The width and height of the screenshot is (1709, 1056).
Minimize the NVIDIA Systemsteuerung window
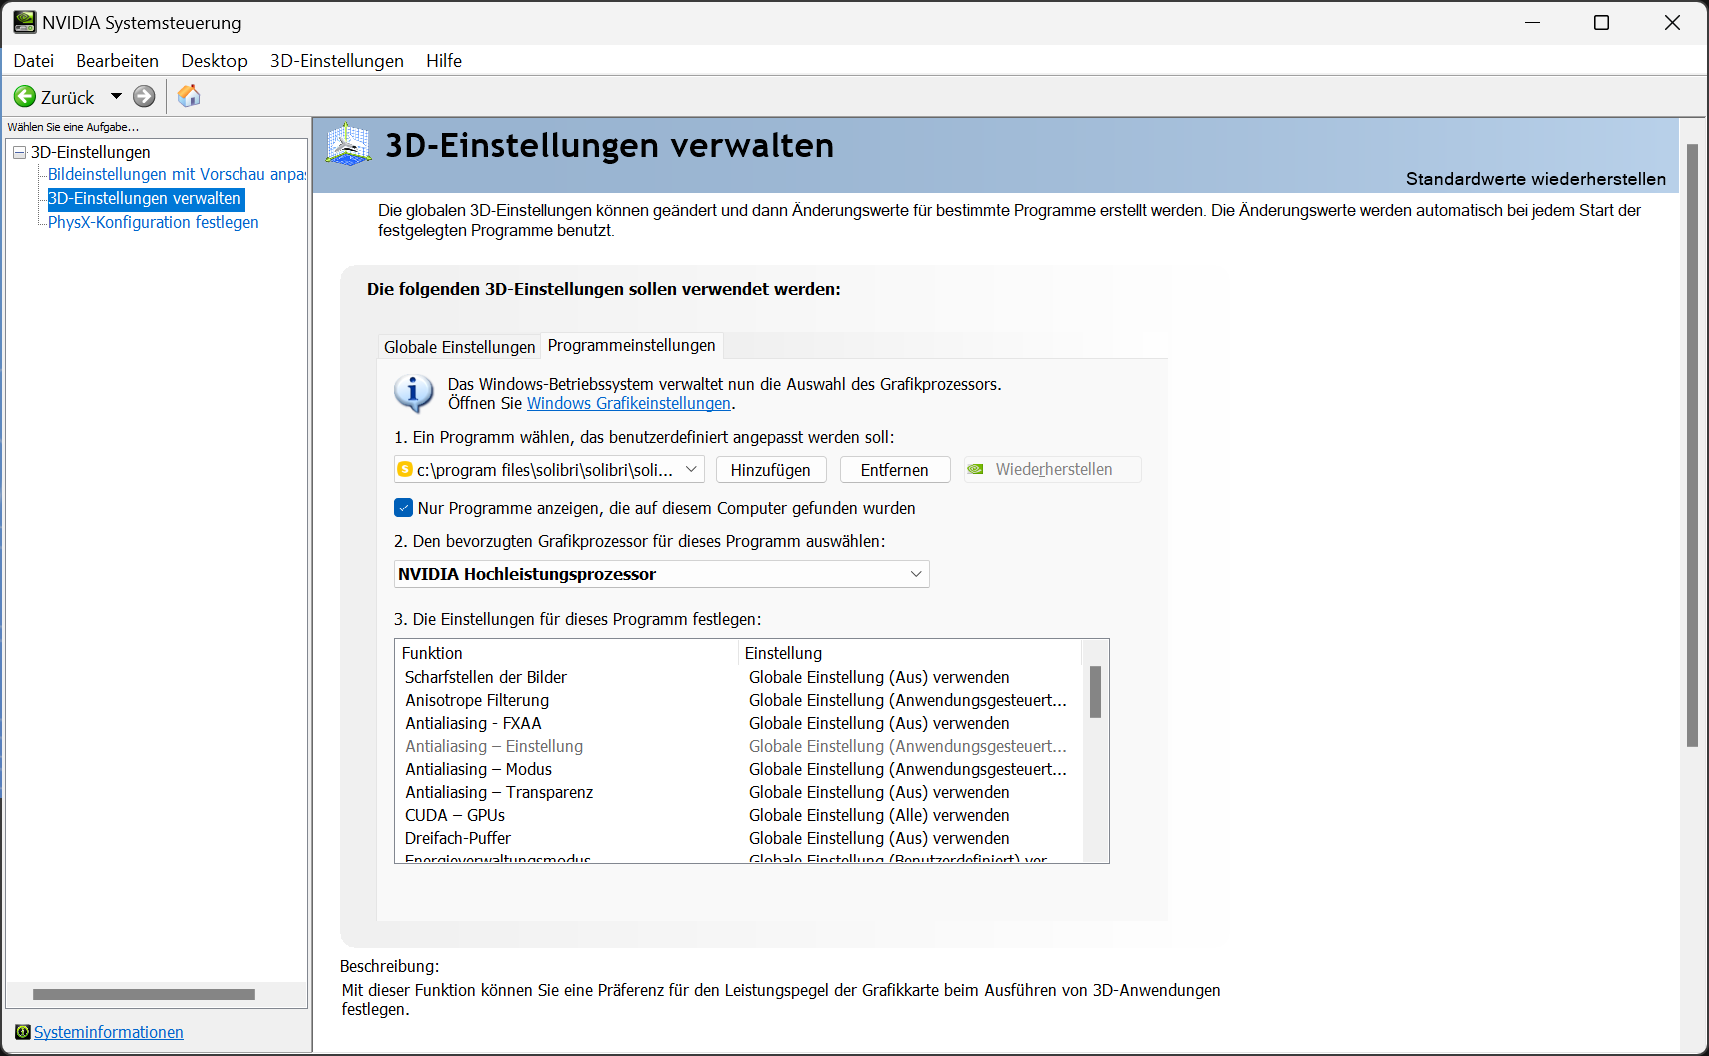pyautogui.click(x=1532, y=22)
